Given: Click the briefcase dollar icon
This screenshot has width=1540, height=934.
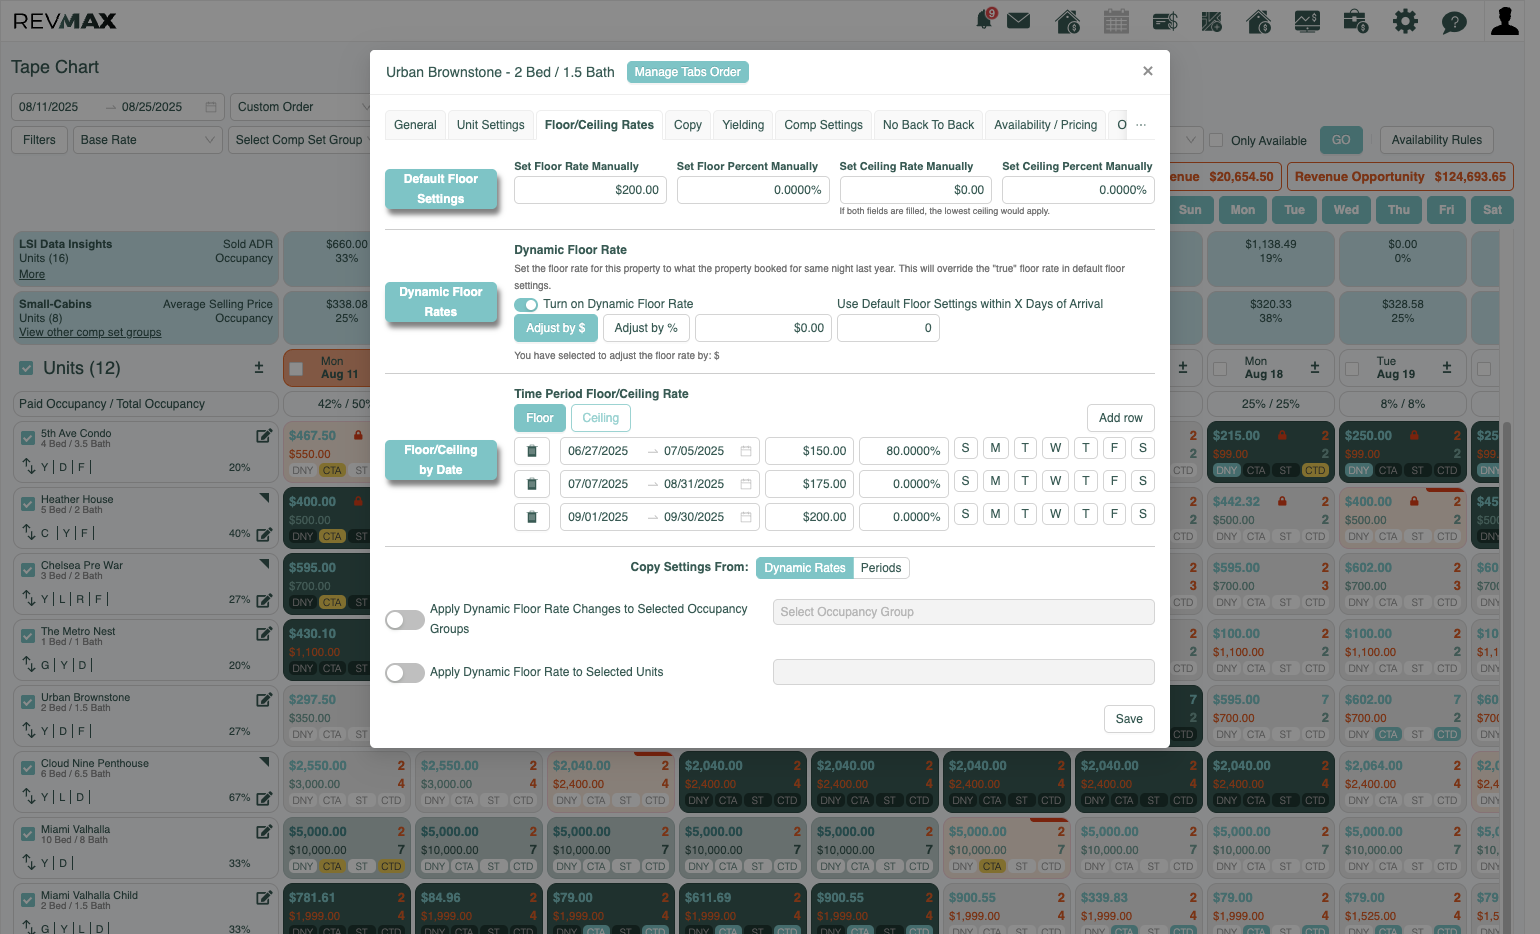Looking at the screenshot, I should pyautogui.click(x=1356, y=21).
